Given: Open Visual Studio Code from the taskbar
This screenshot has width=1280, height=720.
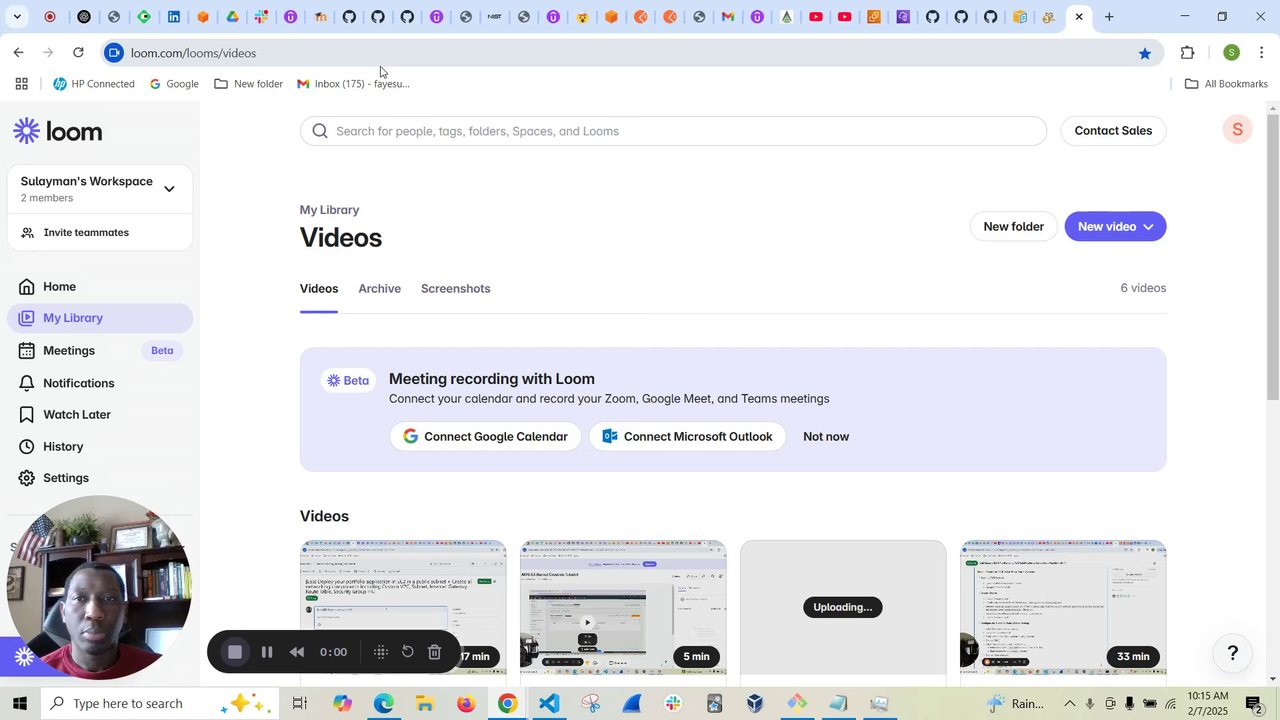Looking at the screenshot, I should 549,704.
